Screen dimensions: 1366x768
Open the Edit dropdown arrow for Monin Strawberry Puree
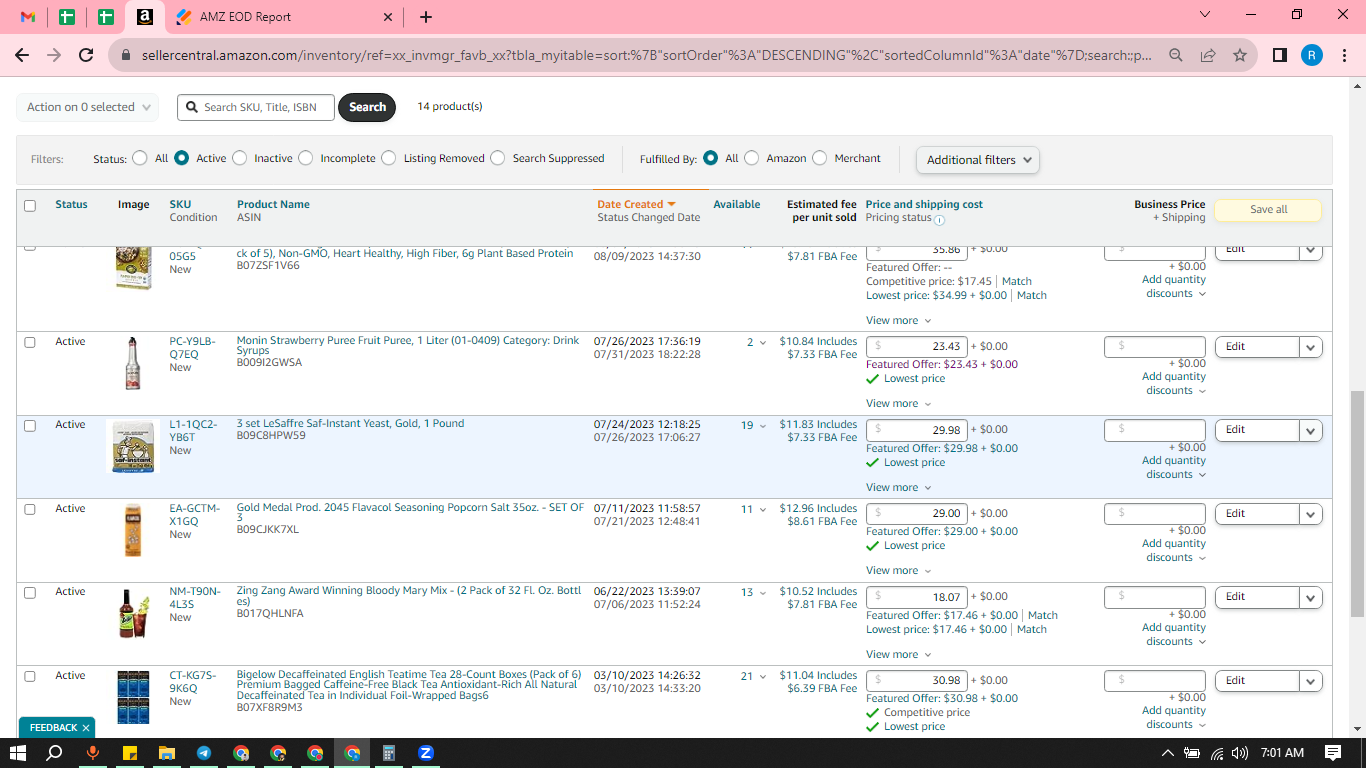click(1311, 347)
